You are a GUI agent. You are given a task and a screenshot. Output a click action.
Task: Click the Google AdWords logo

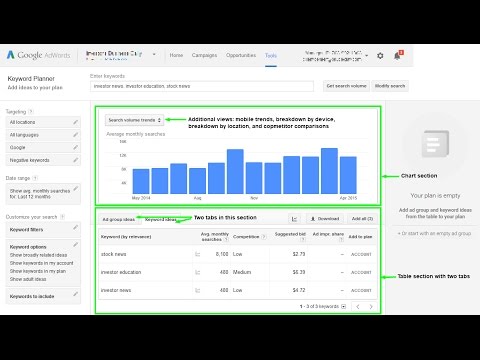coord(38,55)
